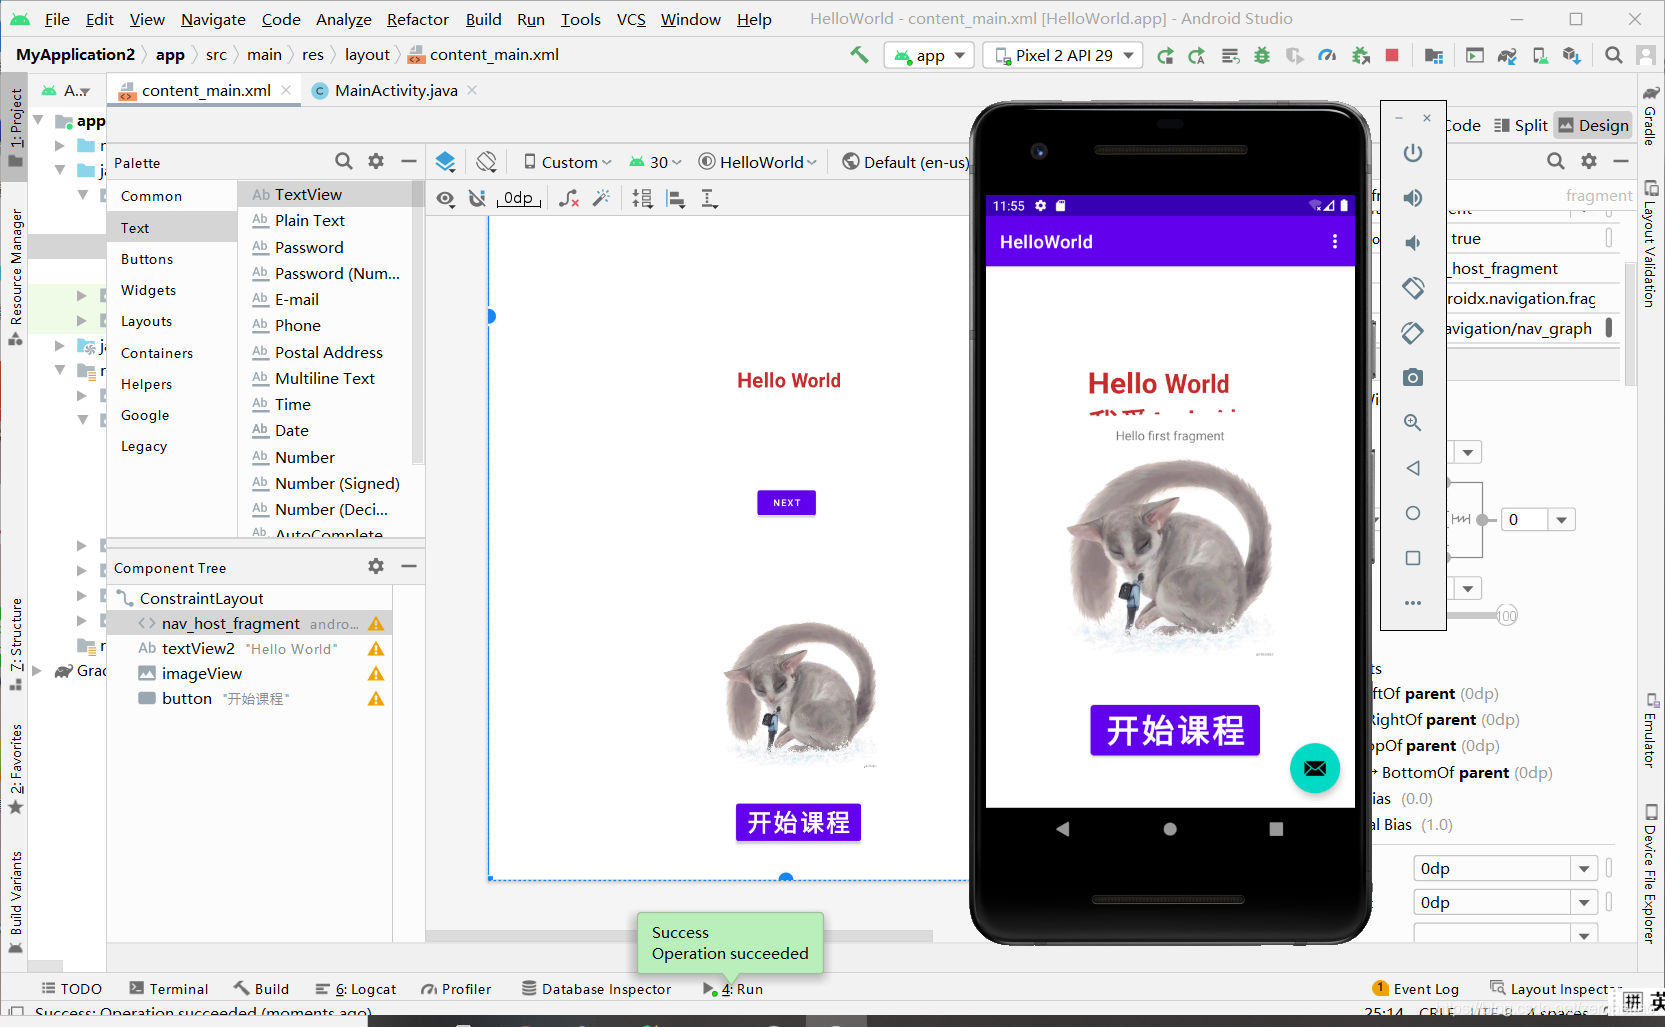Toggle view options via the eye icon

click(x=445, y=198)
